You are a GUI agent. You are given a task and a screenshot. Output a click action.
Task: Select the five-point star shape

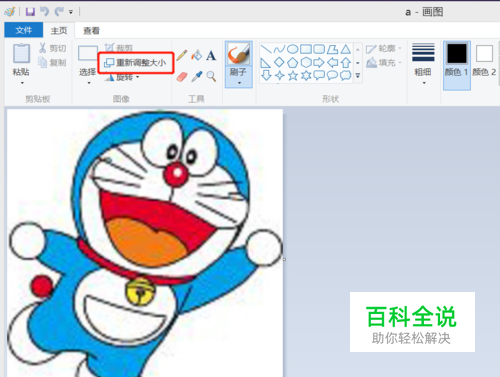pyautogui.click(x=293, y=76)
